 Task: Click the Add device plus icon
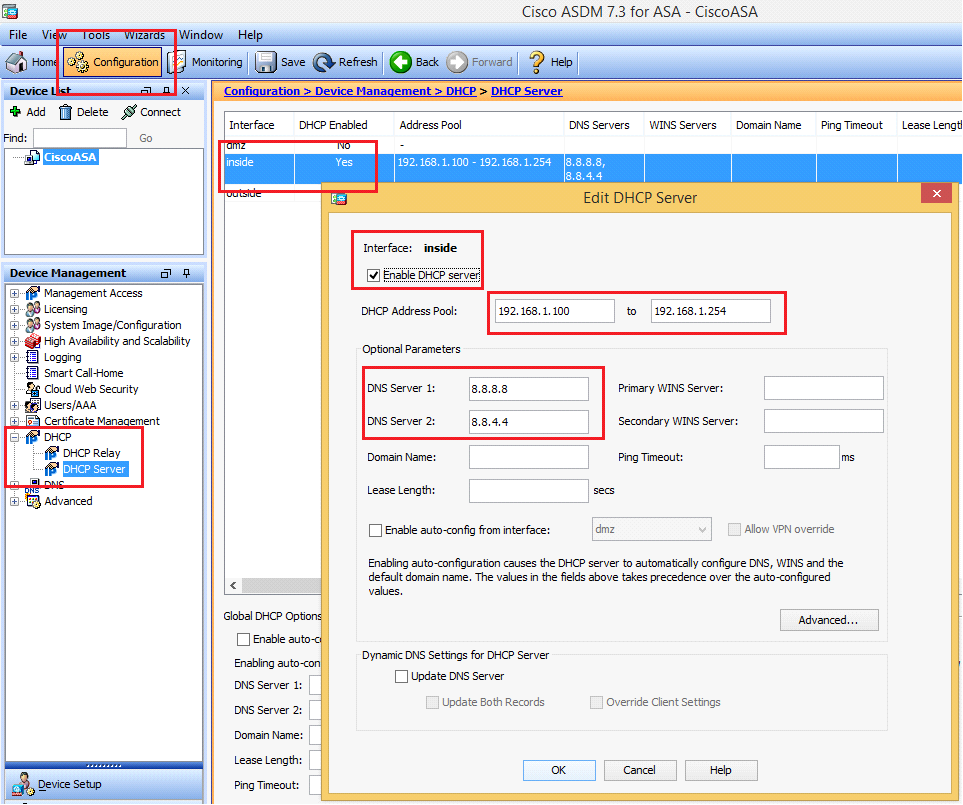point(15,111)
